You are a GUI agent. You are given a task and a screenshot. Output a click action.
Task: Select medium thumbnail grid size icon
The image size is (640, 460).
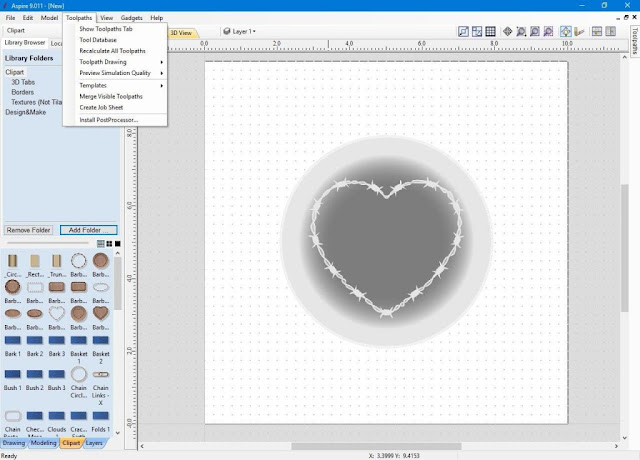(x=109, y=244)
